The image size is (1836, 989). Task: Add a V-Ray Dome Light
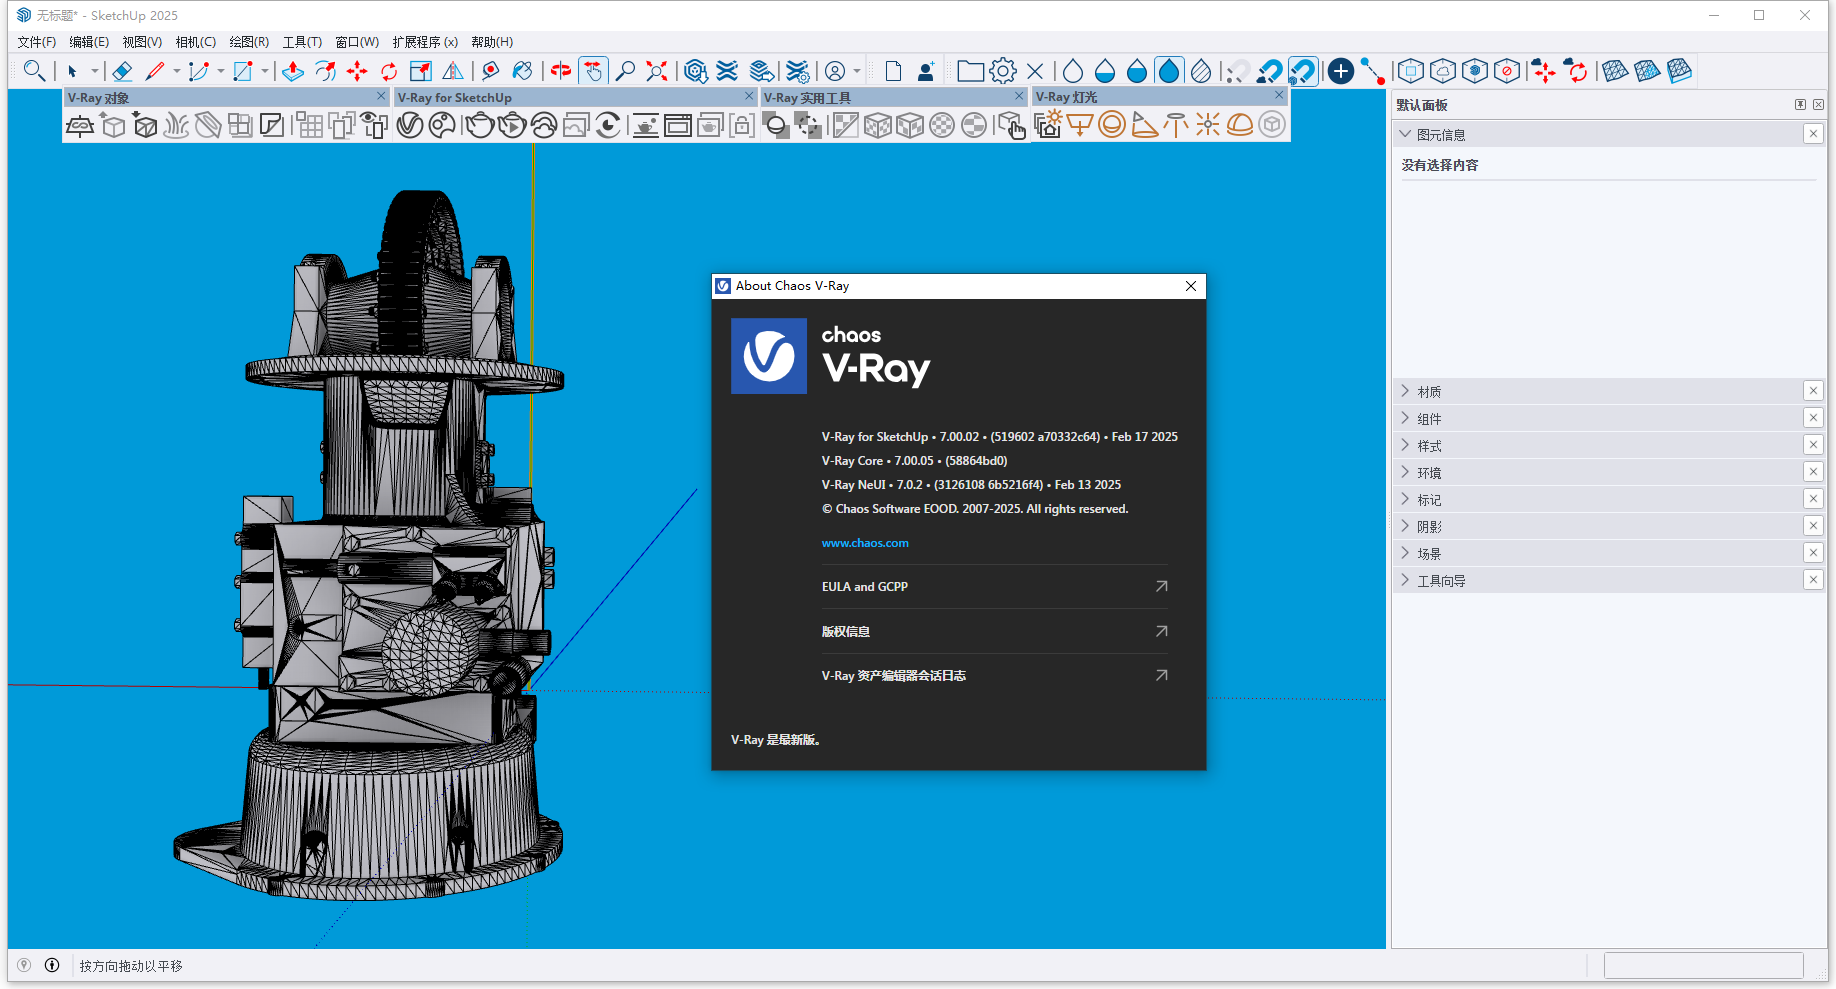[1240, 125]
